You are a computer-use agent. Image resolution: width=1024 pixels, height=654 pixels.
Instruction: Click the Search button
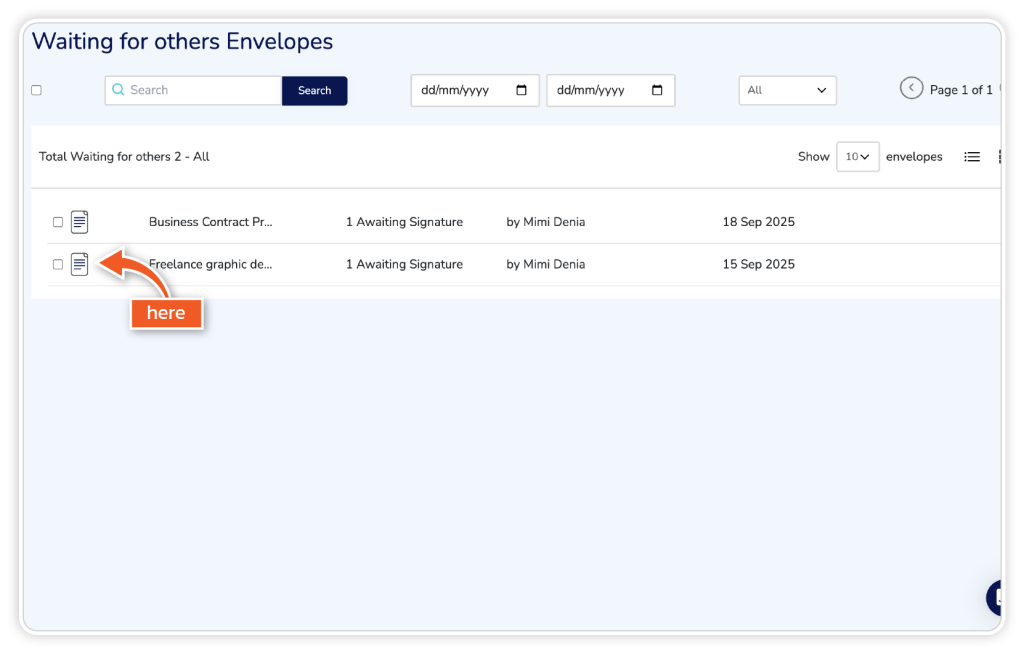(314, 91)
